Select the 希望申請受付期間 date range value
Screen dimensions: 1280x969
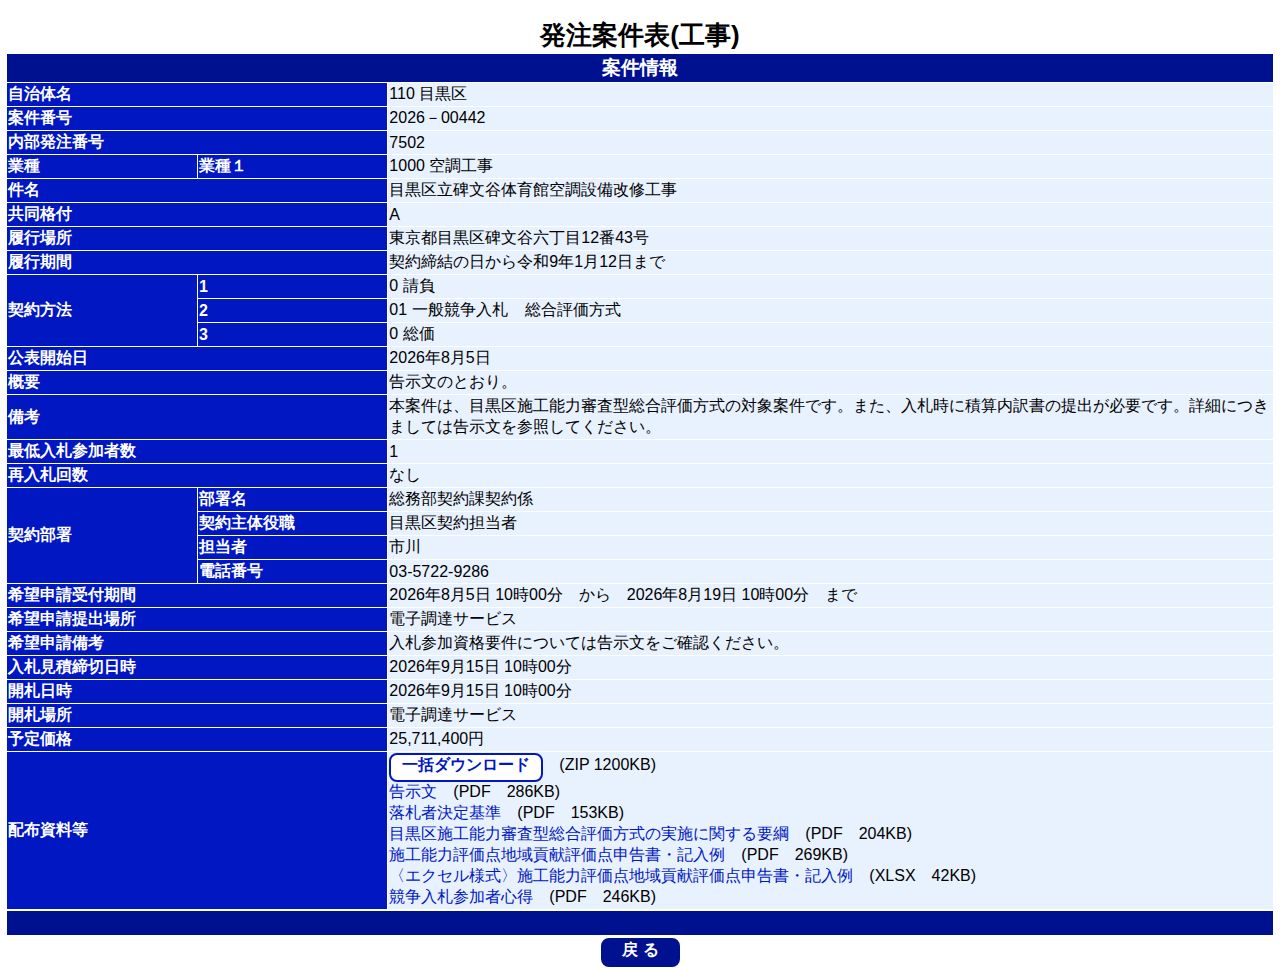pyautogui.click(x=623, y=595)
